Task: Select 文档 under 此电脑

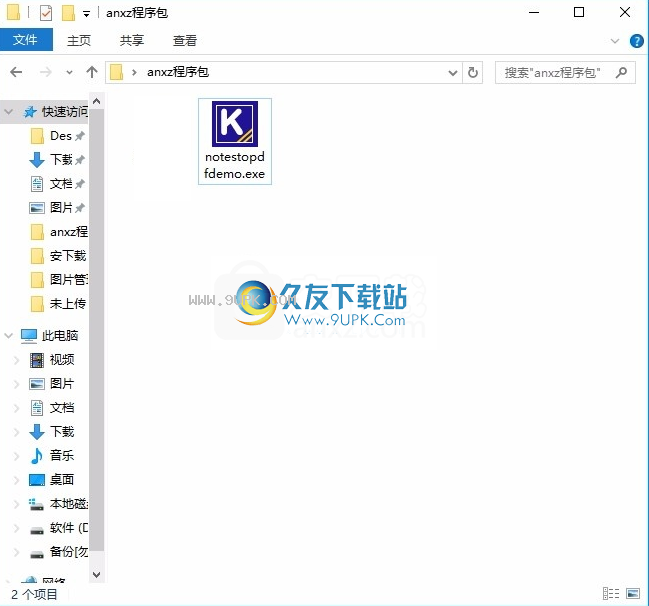Action: 52,408
